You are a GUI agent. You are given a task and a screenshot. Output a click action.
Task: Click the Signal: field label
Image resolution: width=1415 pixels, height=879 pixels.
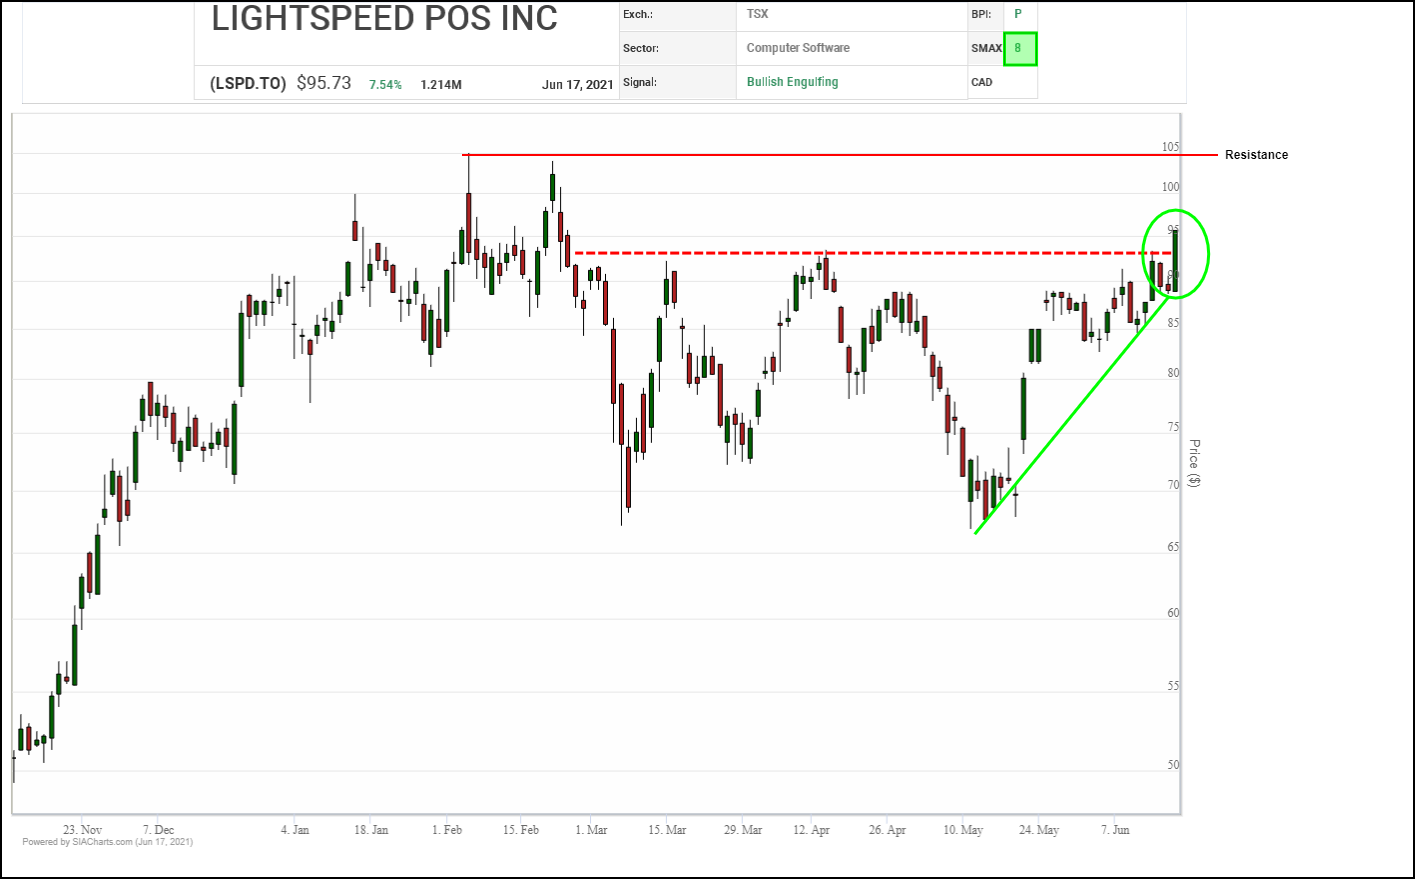coord(640,82)
